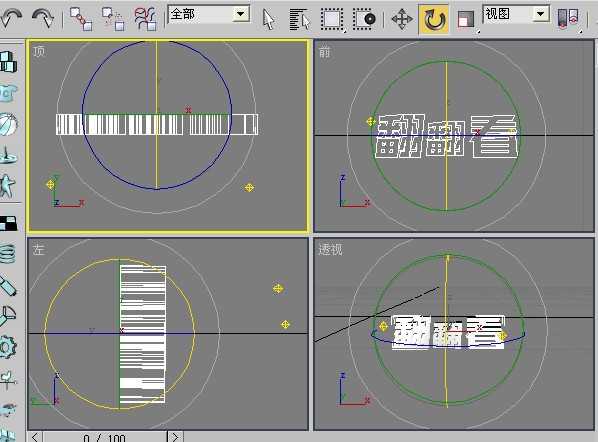
Task: Click the Undo arrow icon
Action: click(11, 18)
